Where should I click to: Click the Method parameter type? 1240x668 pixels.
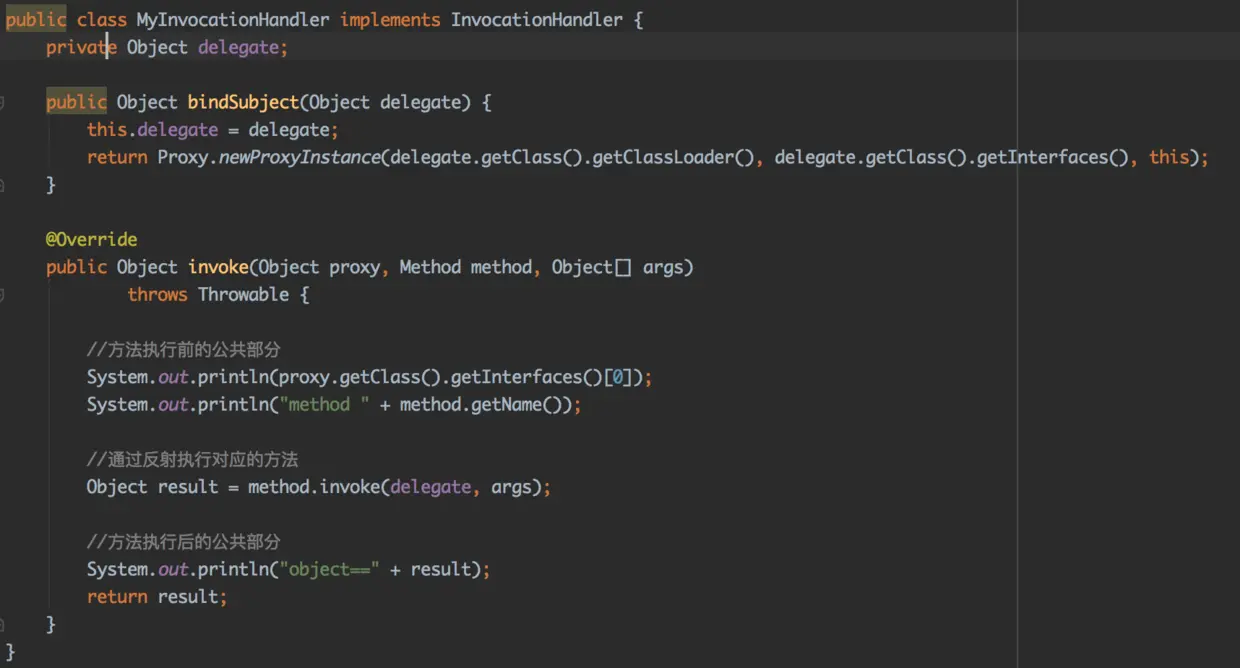430,267
